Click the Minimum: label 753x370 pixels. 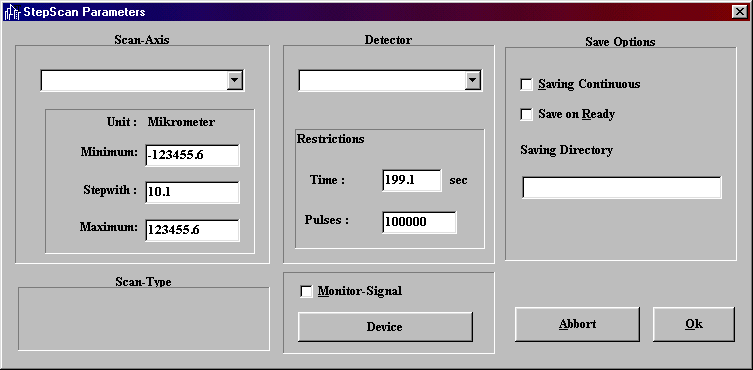[109, 152]
